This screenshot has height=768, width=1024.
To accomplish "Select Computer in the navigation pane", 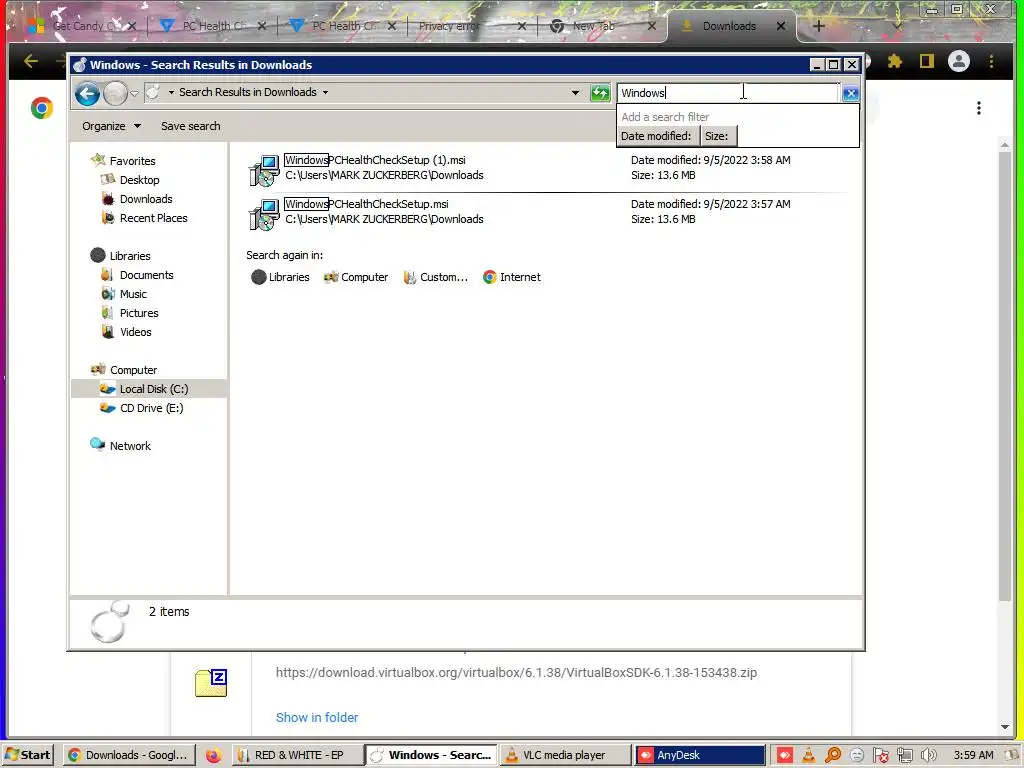I will click(133, 370).
